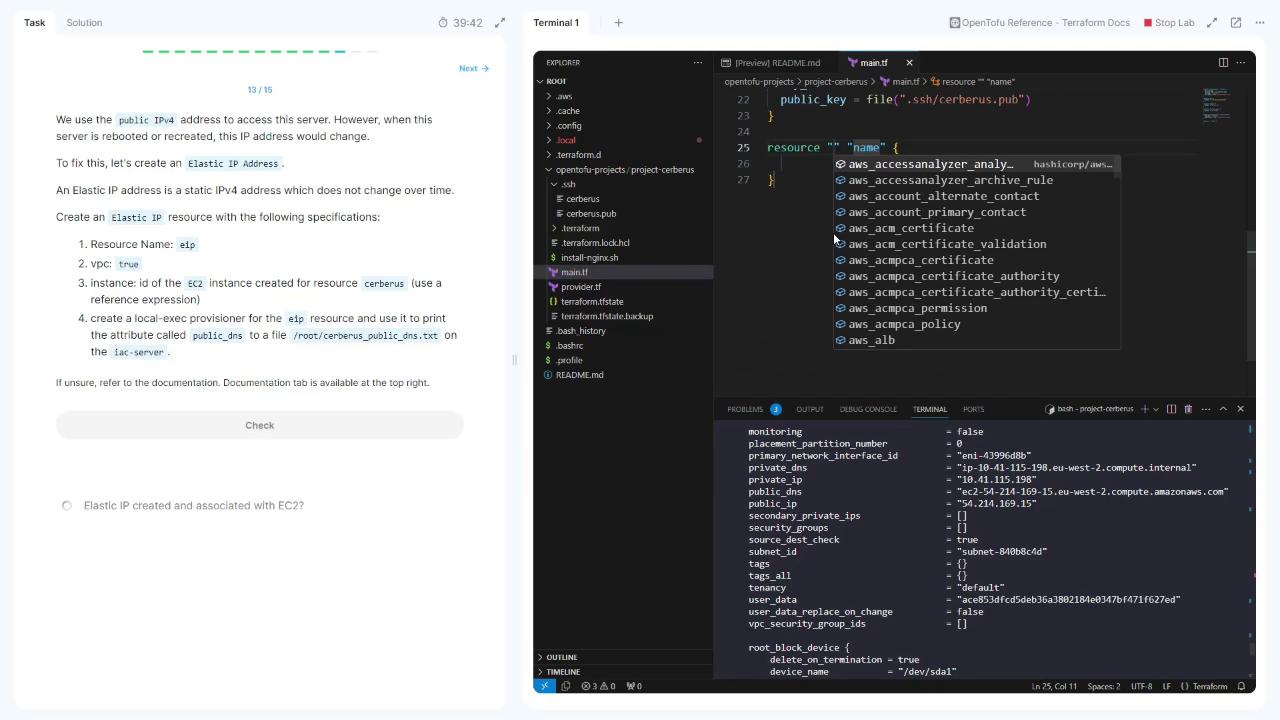Open the PROBLEMS panel tab
The height and width of the screenshot is (720, 1280).
745,409
